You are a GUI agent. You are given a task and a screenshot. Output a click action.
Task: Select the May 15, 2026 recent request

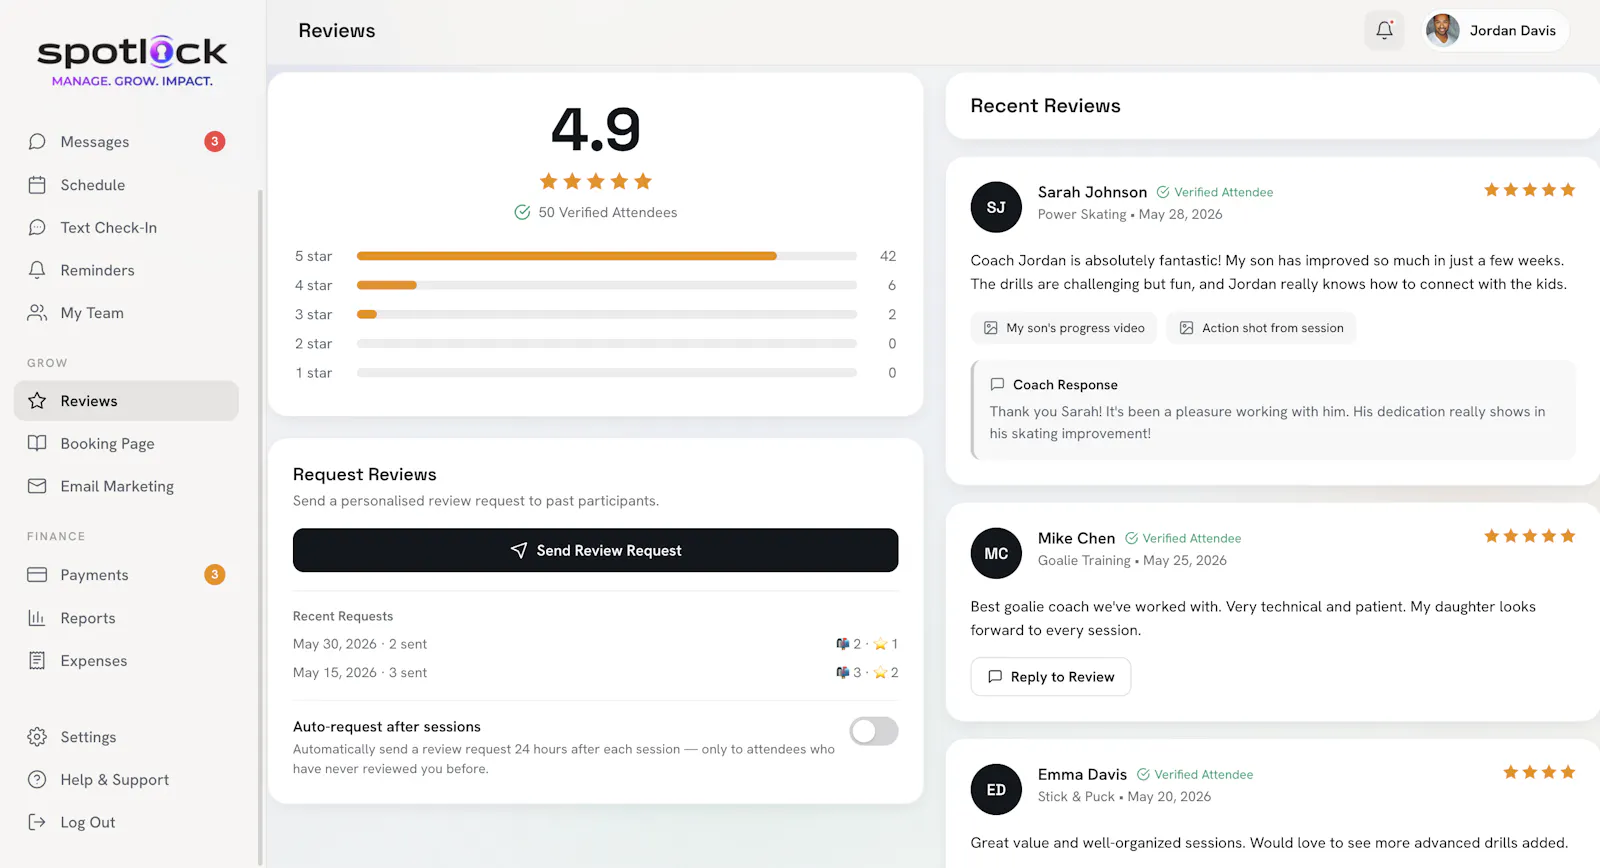pos(595,673)
